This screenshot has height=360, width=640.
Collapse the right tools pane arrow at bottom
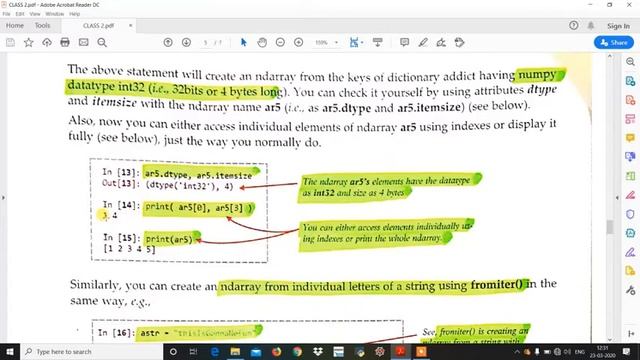tap(631, 333)
